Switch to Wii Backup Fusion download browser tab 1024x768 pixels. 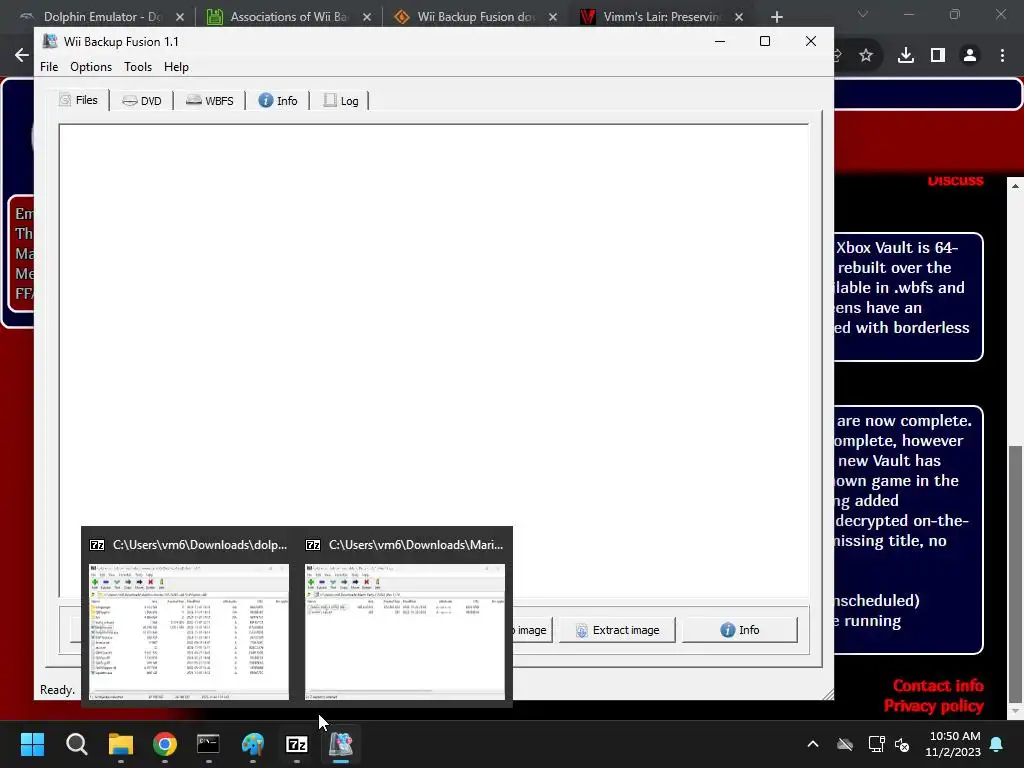coord(475,17)
